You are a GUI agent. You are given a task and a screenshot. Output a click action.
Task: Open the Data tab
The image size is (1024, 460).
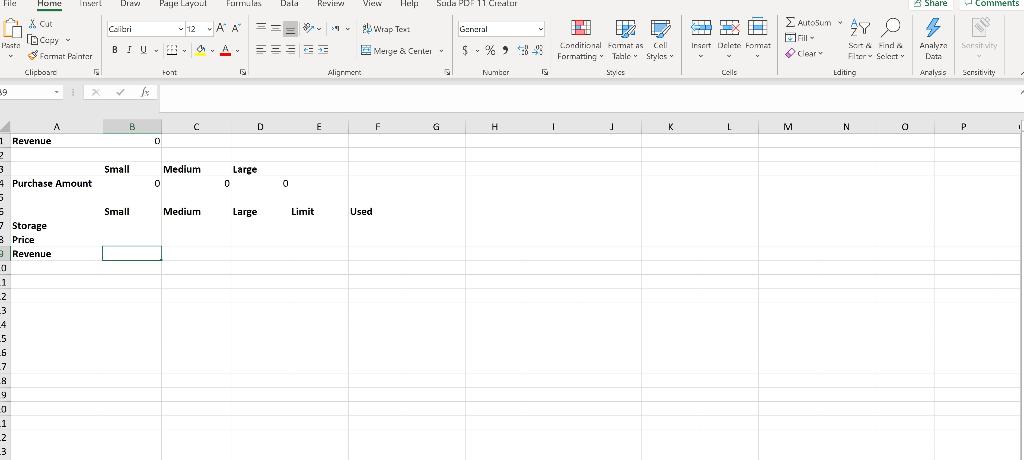289,4
